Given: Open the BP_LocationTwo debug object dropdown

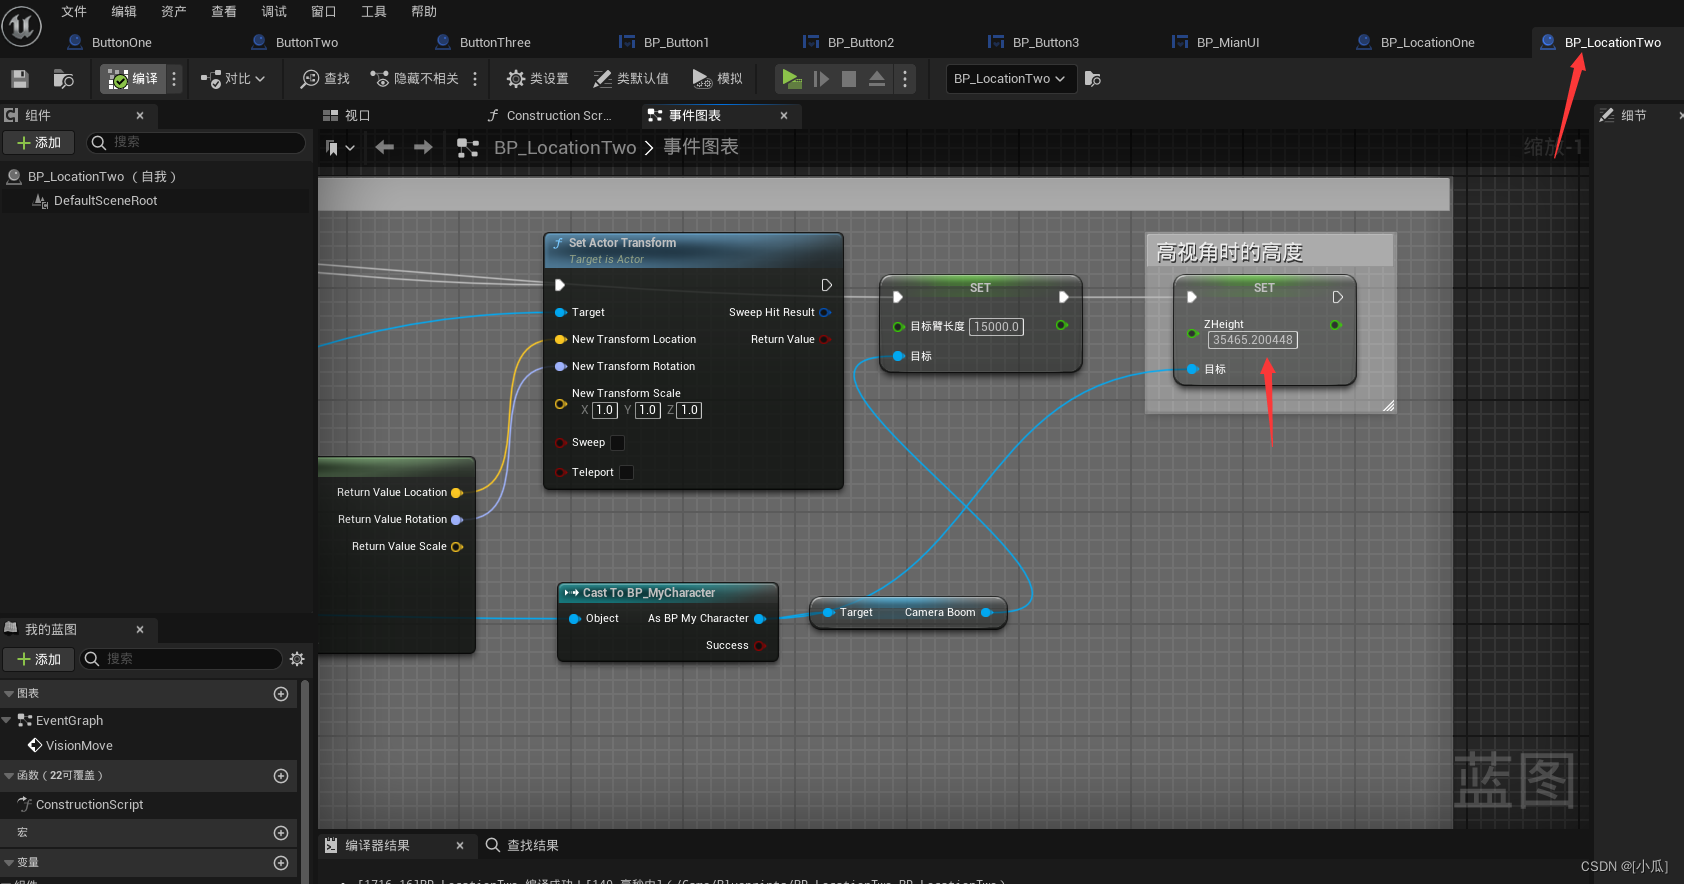Looking at the screenshot, I should [1011, 79].
